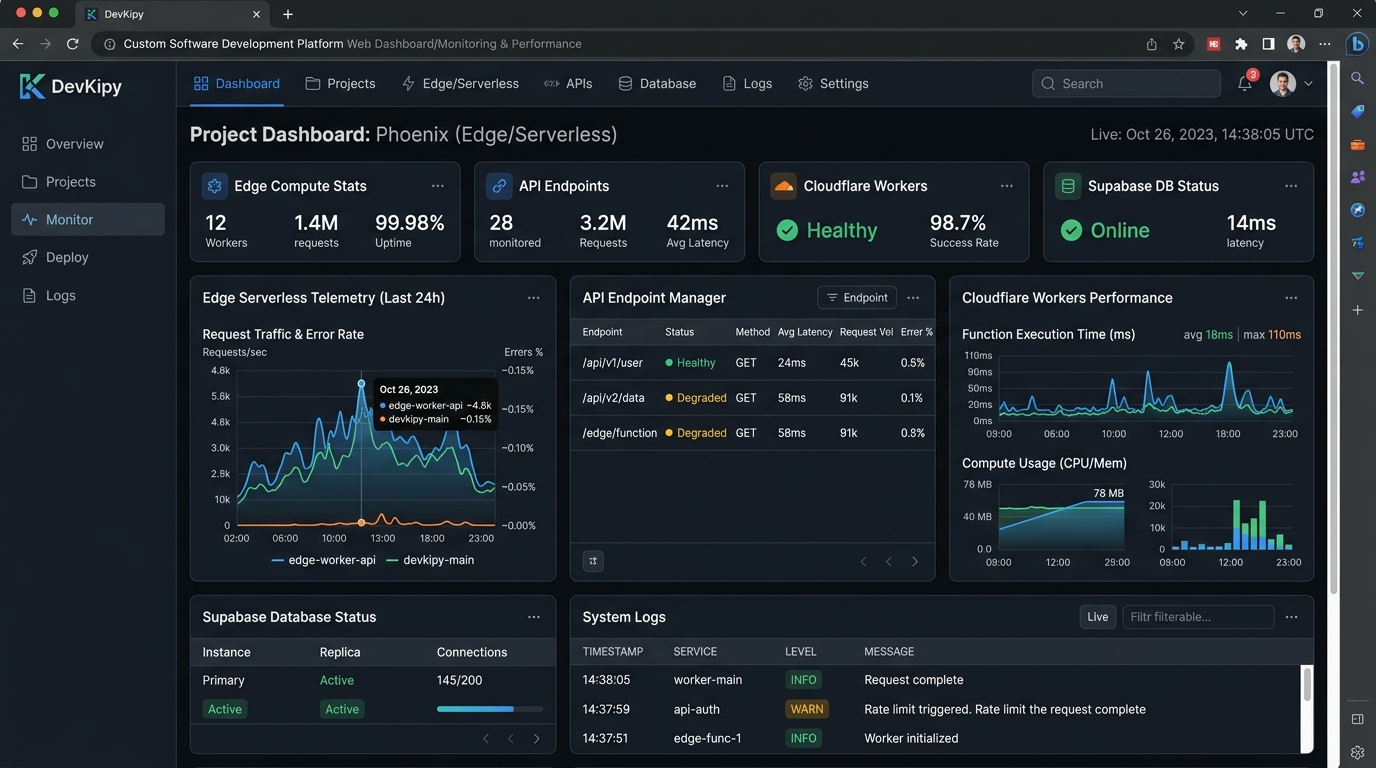Click the Search input field

pos(1126,84)
